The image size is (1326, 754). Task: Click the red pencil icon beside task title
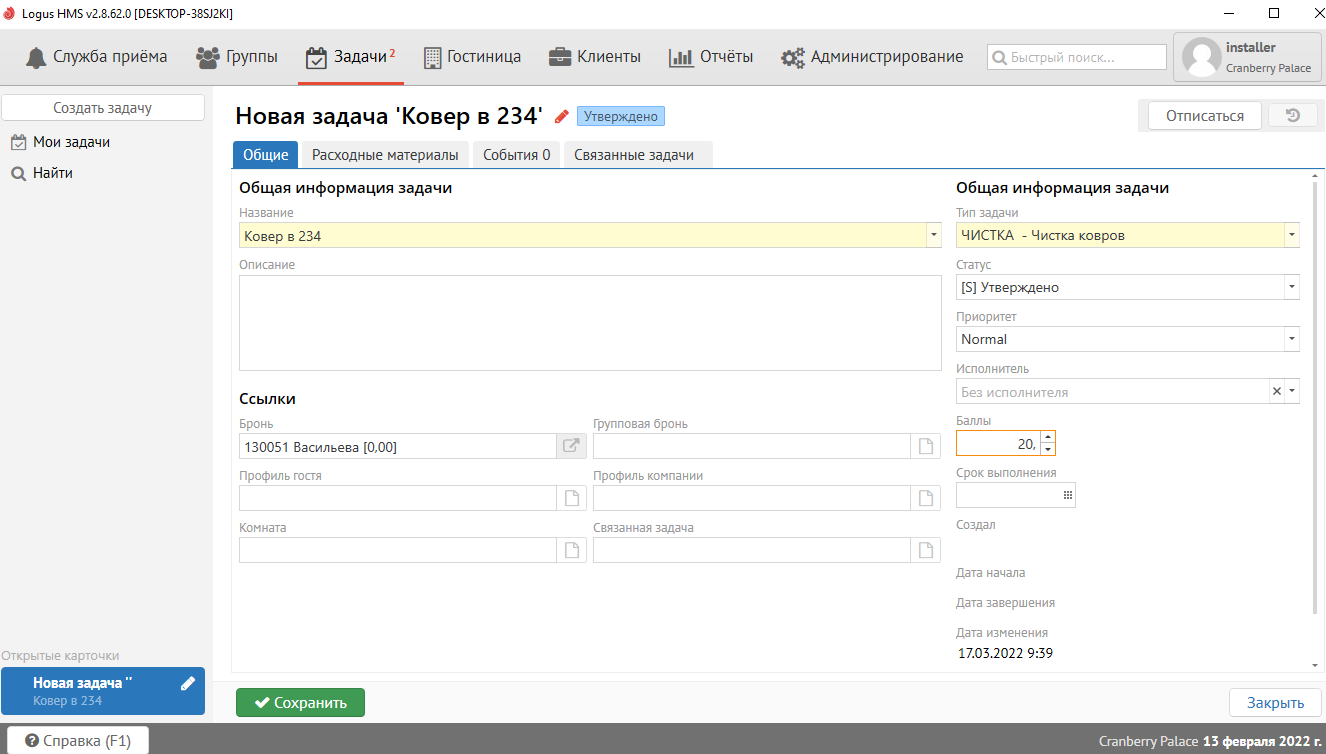tap(562, 116)
